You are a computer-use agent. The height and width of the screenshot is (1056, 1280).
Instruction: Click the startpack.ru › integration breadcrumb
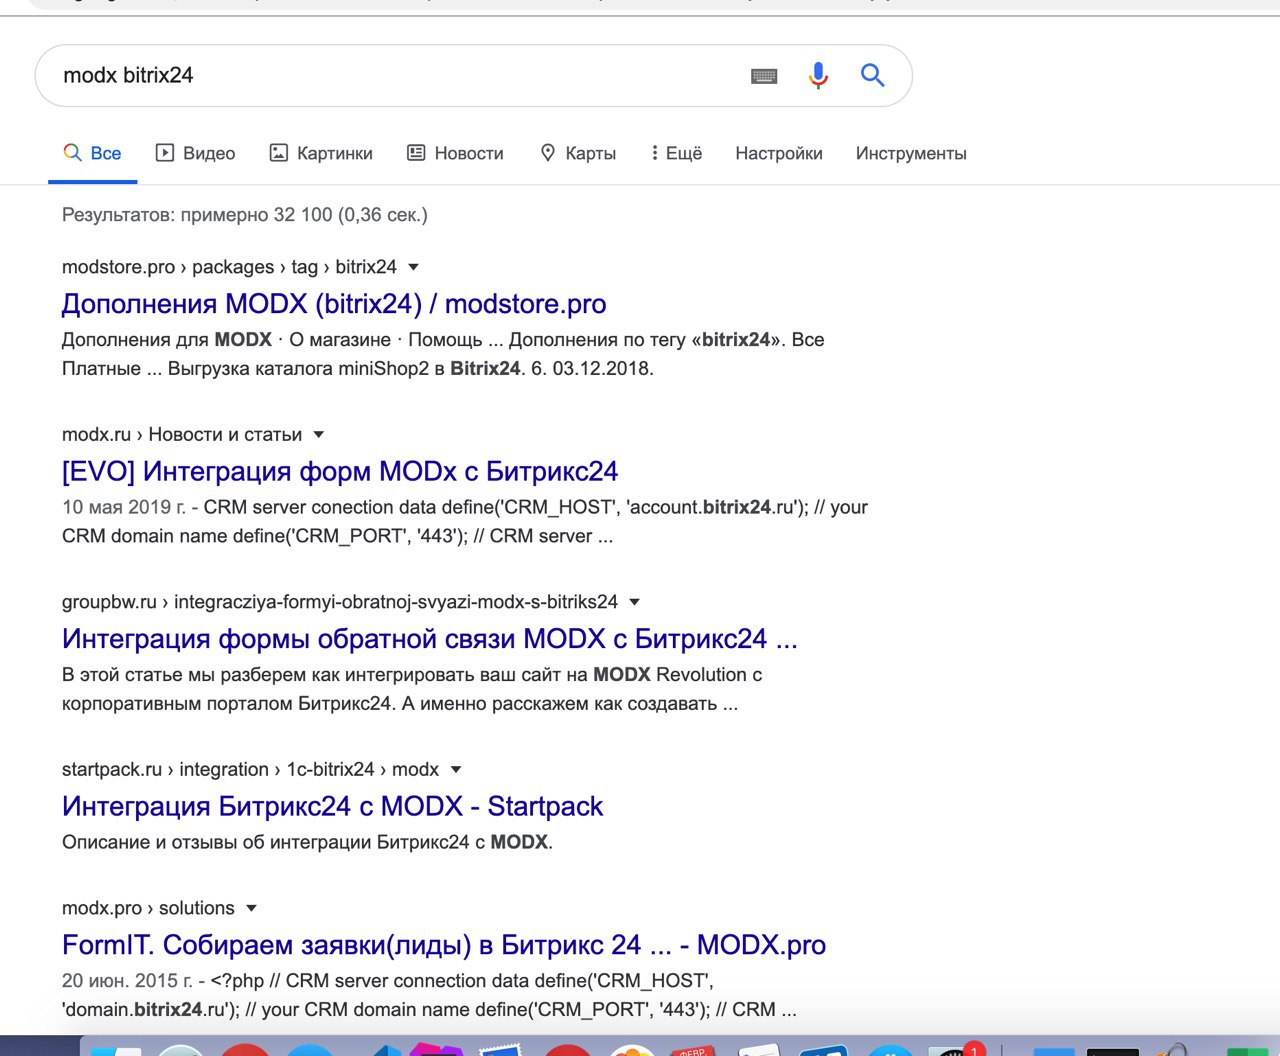[250, 770]
